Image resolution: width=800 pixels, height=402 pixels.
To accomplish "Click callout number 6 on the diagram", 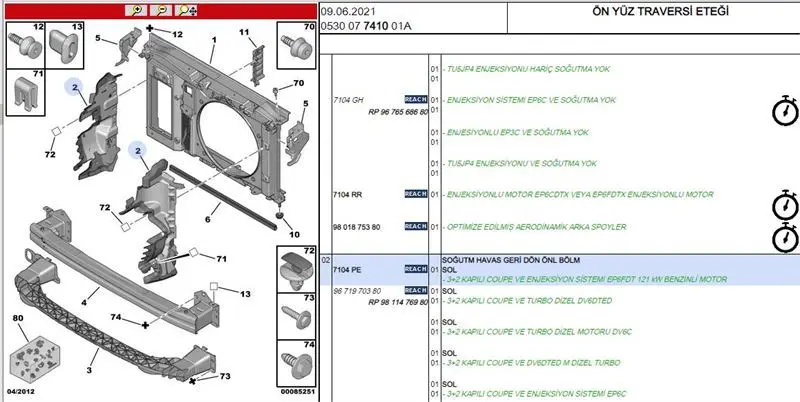I will tap(208, 218).
